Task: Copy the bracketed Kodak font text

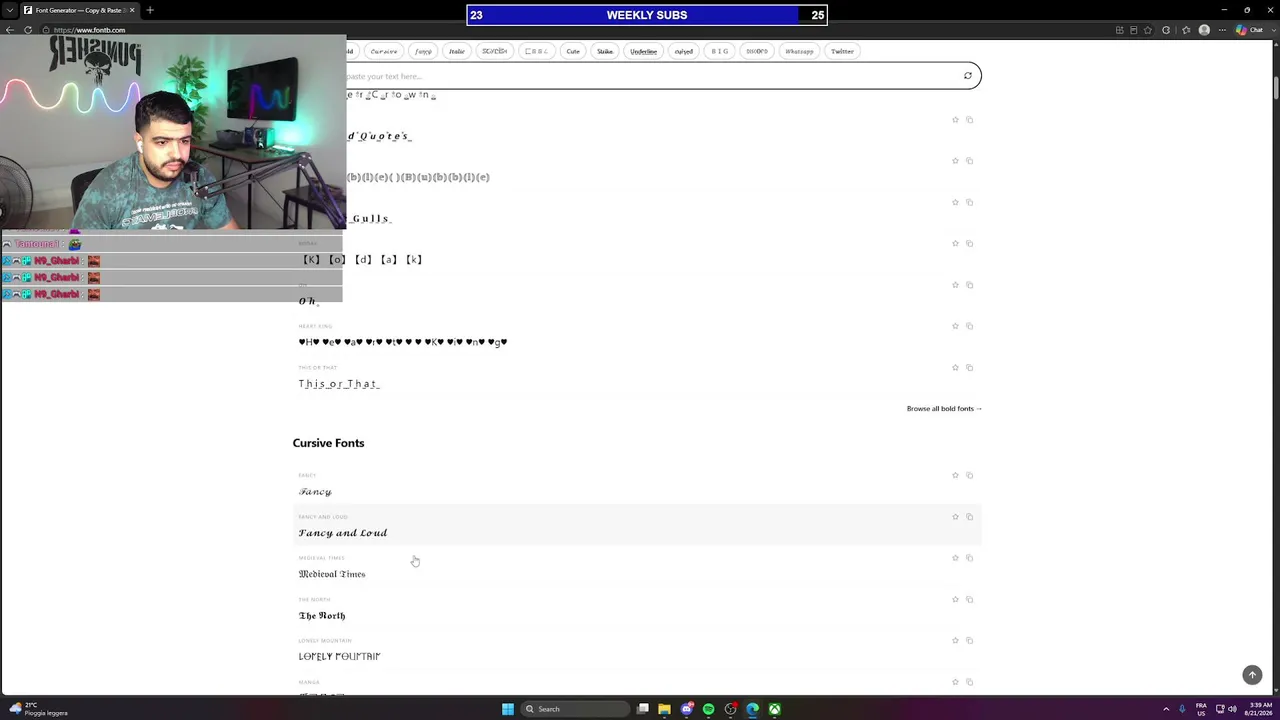Action: (969, 243)
